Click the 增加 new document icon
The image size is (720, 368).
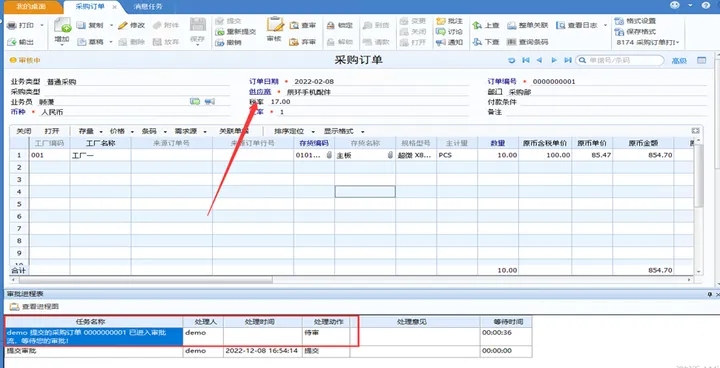[x=62, y=25]
